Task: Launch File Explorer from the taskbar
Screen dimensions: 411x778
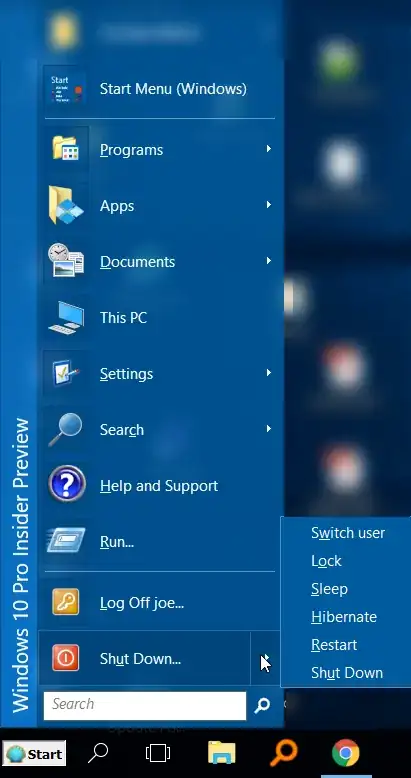Action: pos(221,753)
